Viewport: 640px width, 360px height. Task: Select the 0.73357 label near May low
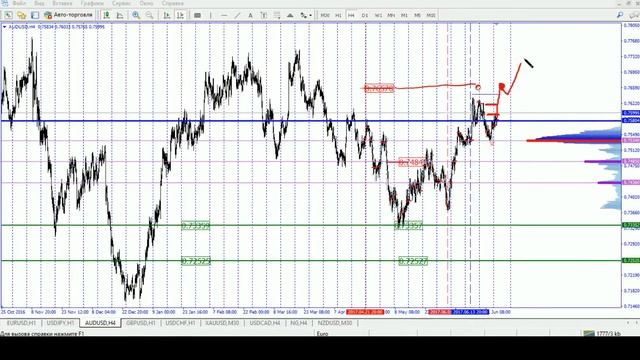point(409,226)
